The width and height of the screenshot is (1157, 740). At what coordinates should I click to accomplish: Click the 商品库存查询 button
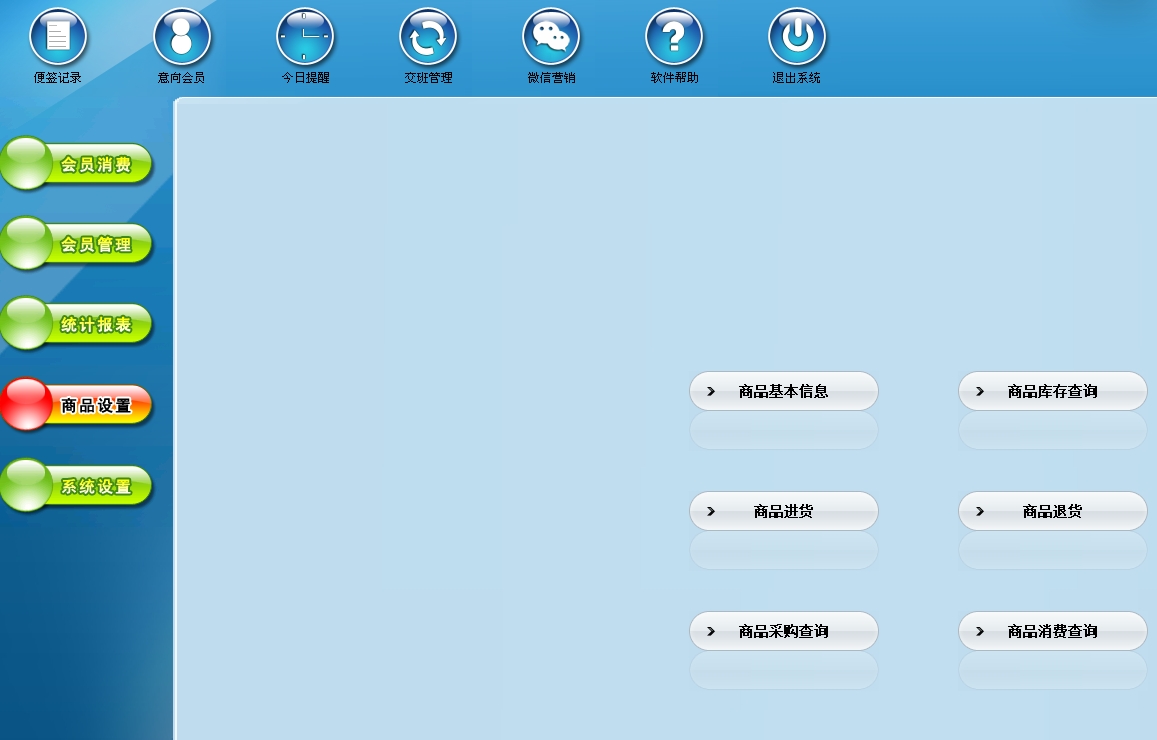tap(1052, 391)
